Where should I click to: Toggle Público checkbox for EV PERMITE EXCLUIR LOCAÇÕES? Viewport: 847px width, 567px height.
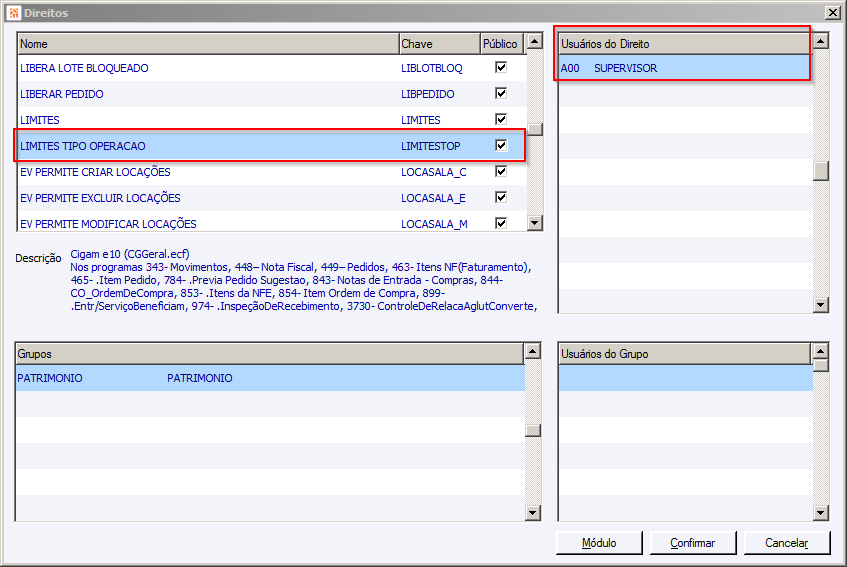(501, 197)
